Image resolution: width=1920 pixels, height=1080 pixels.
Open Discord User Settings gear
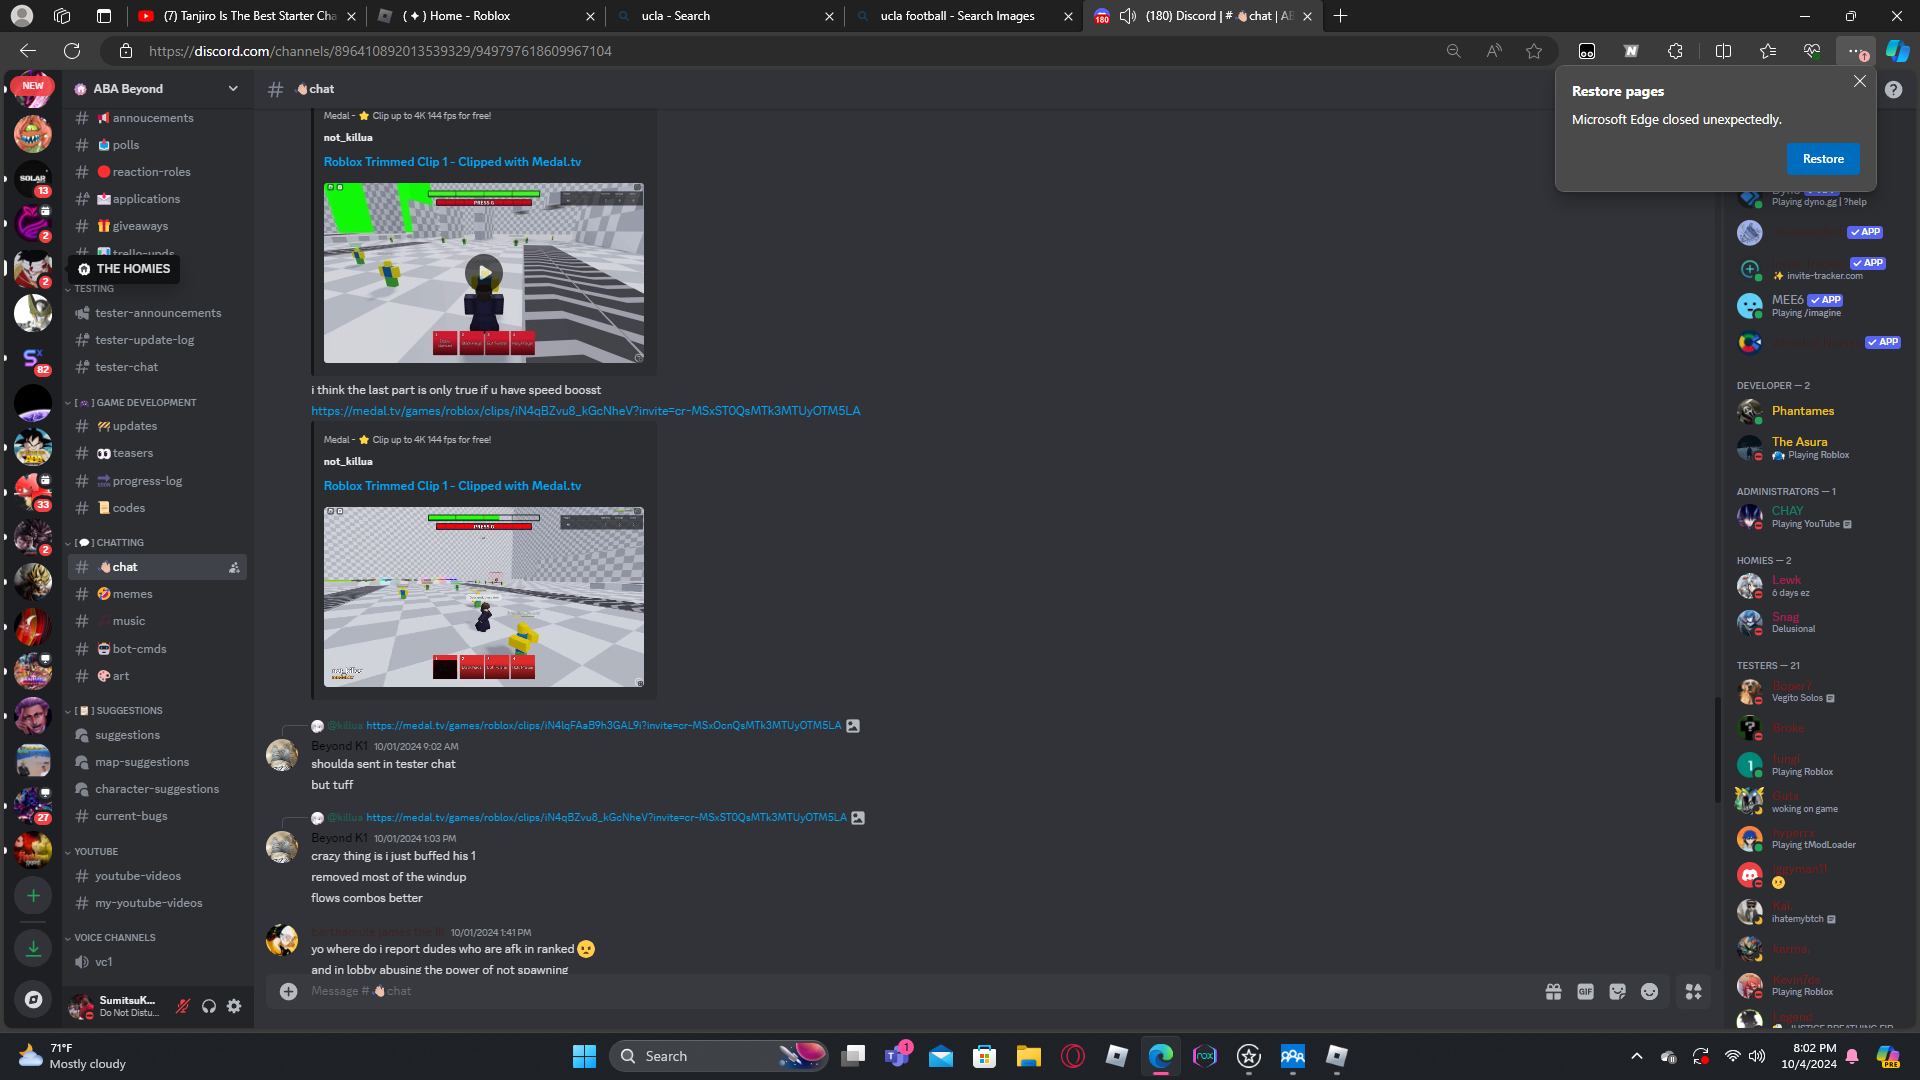(234, 1006)
